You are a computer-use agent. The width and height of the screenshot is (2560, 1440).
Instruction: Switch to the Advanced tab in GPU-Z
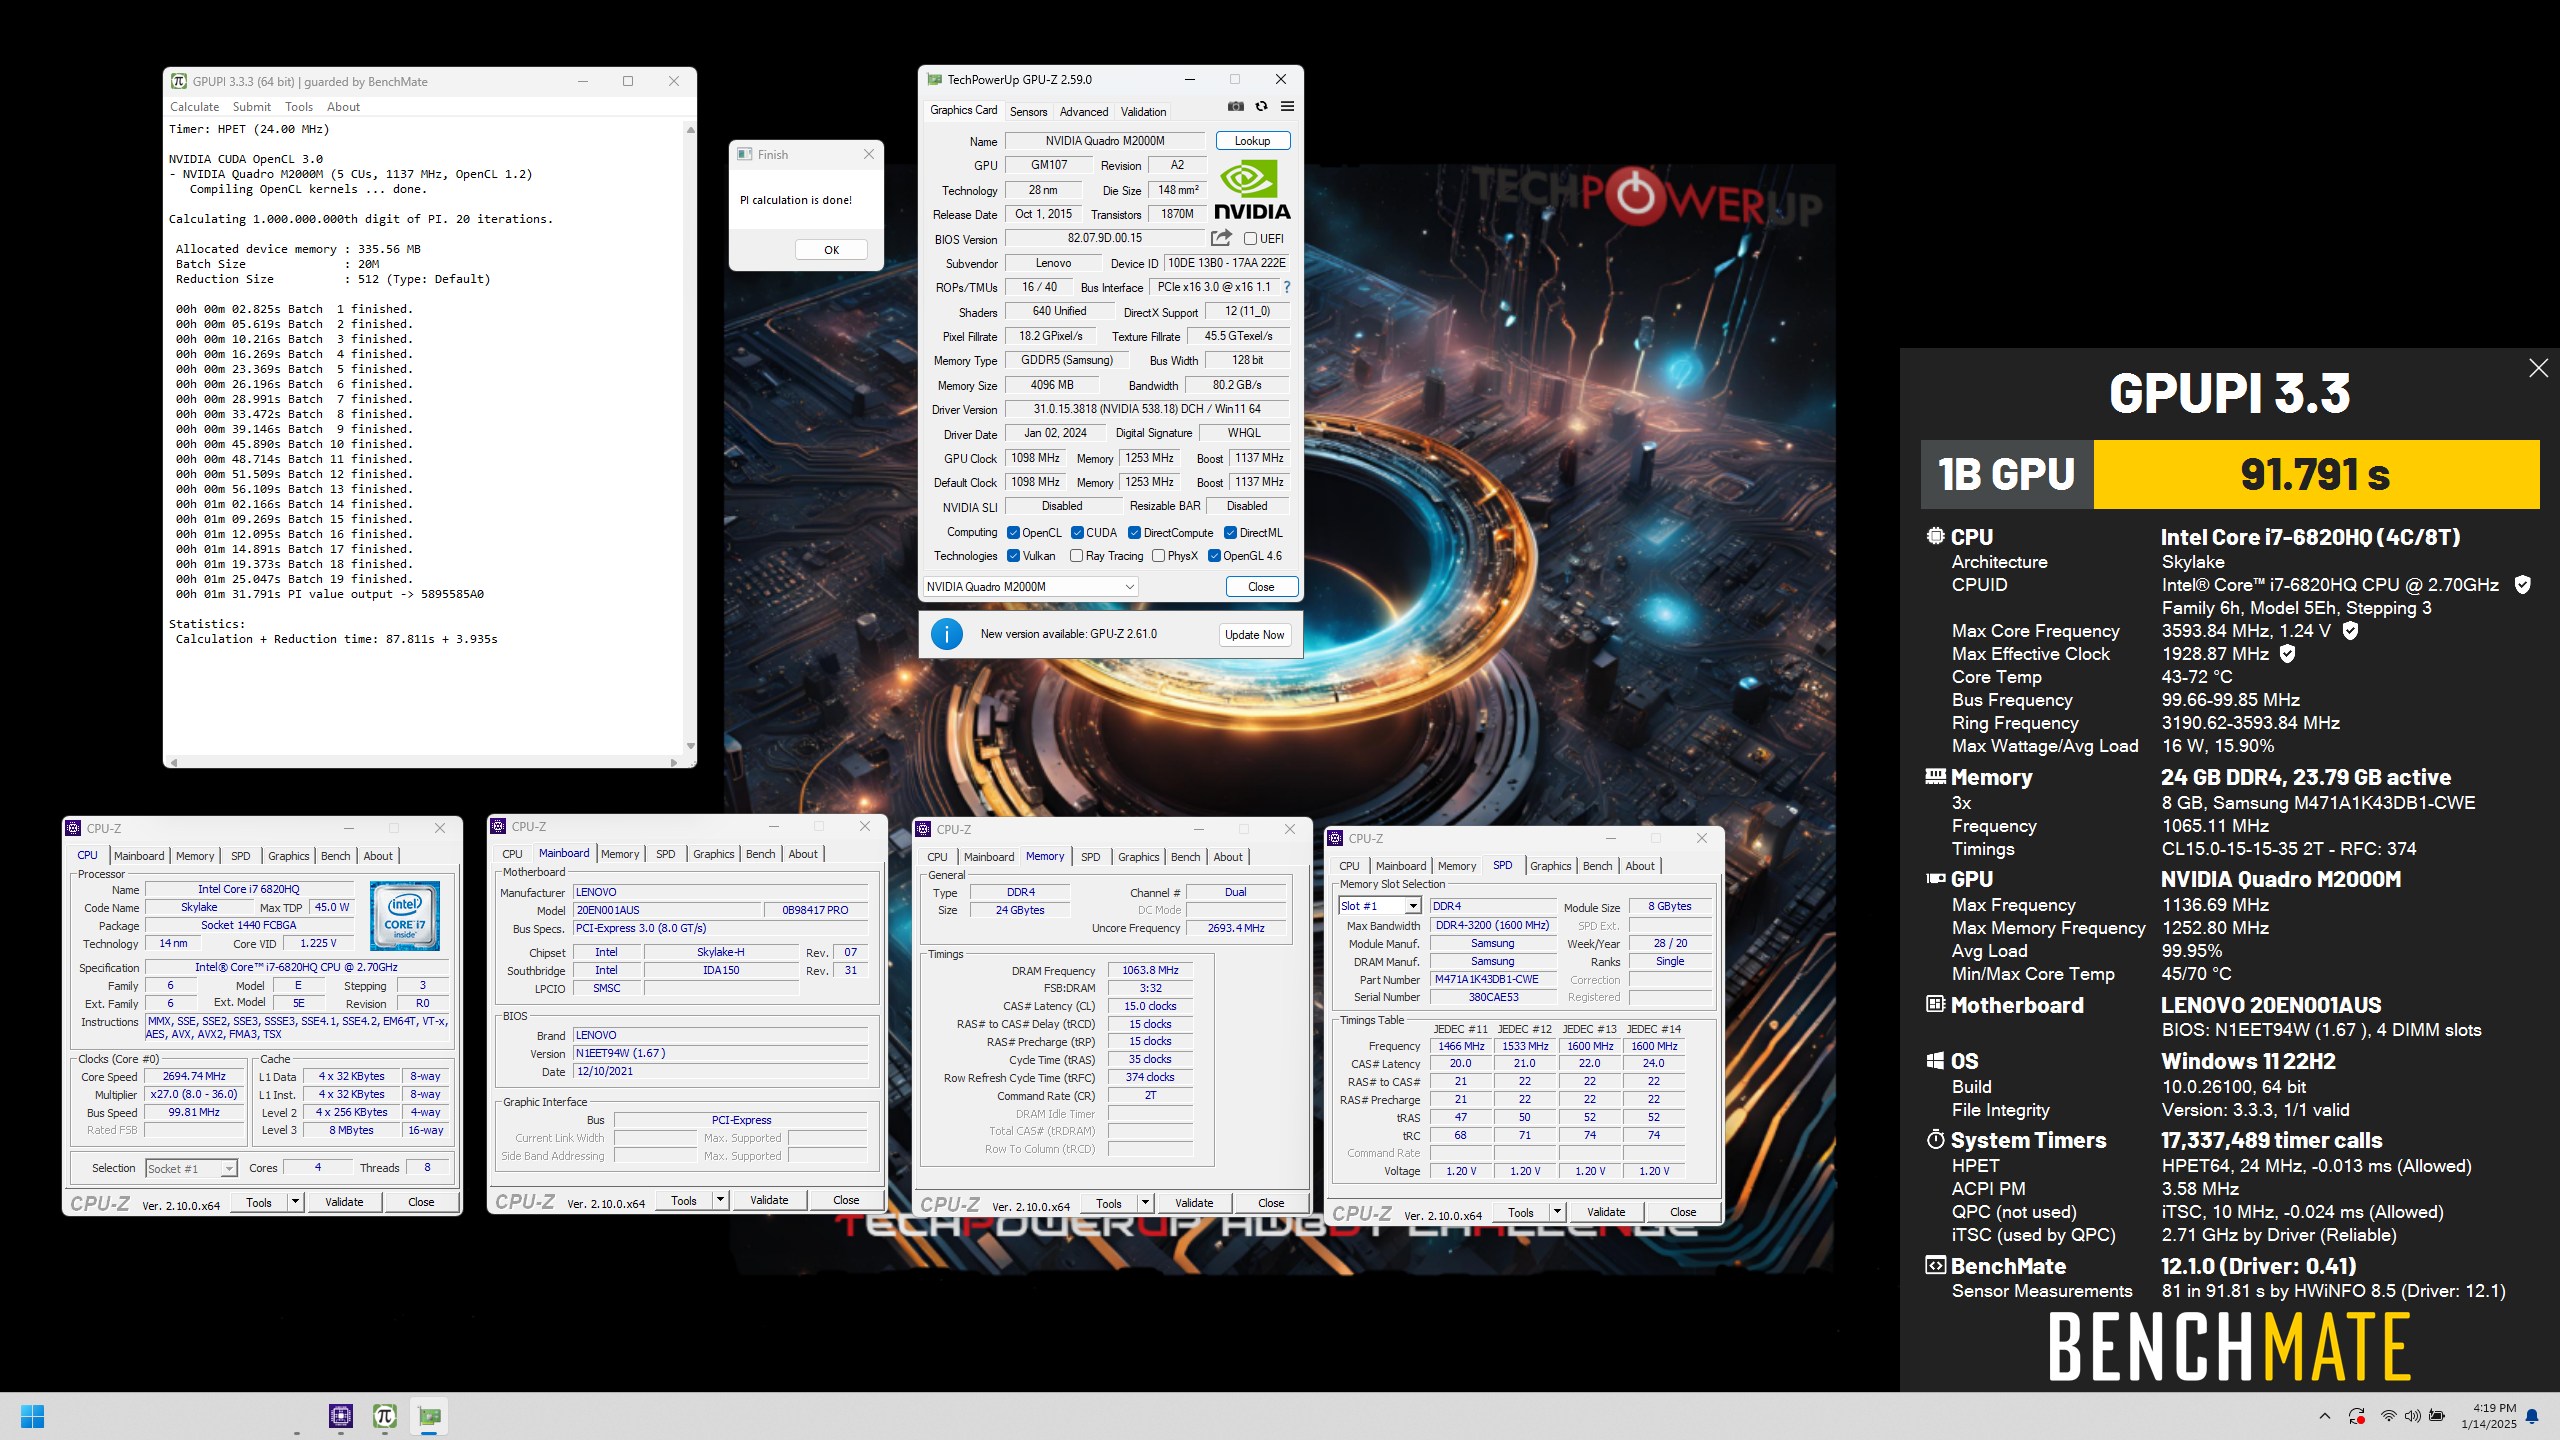pos(1083,112)
